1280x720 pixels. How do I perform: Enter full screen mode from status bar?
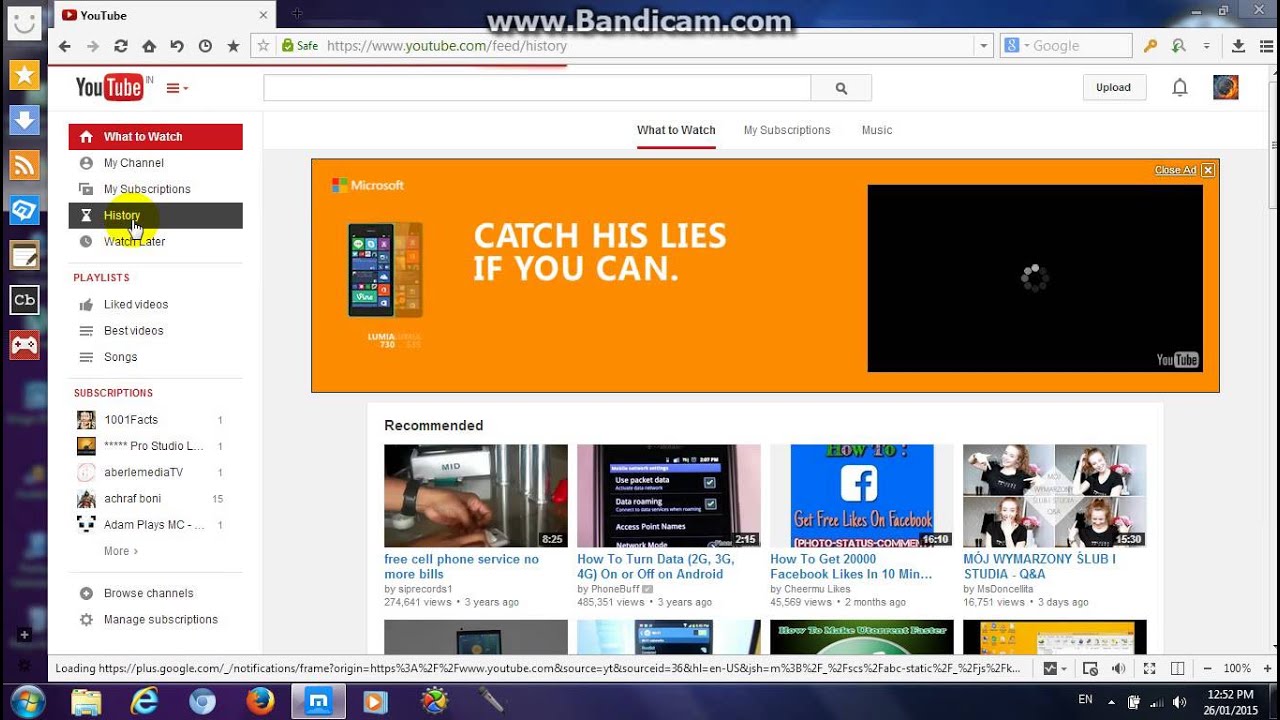(1150, 668)
